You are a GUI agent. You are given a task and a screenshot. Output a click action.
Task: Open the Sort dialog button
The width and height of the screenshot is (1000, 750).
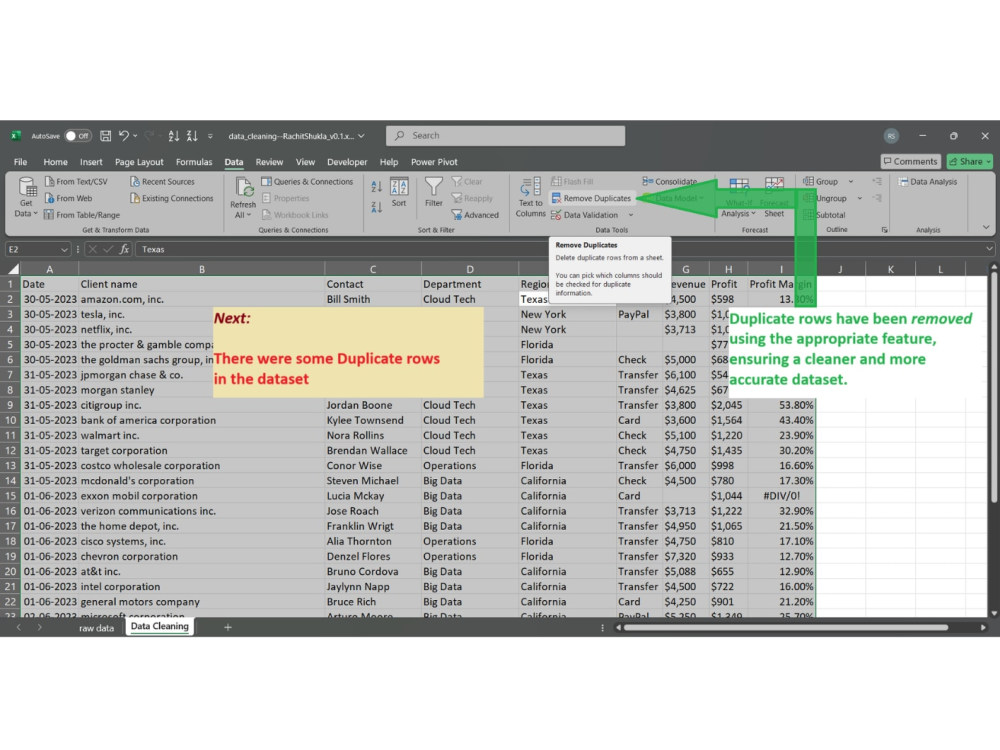[399, 193]
